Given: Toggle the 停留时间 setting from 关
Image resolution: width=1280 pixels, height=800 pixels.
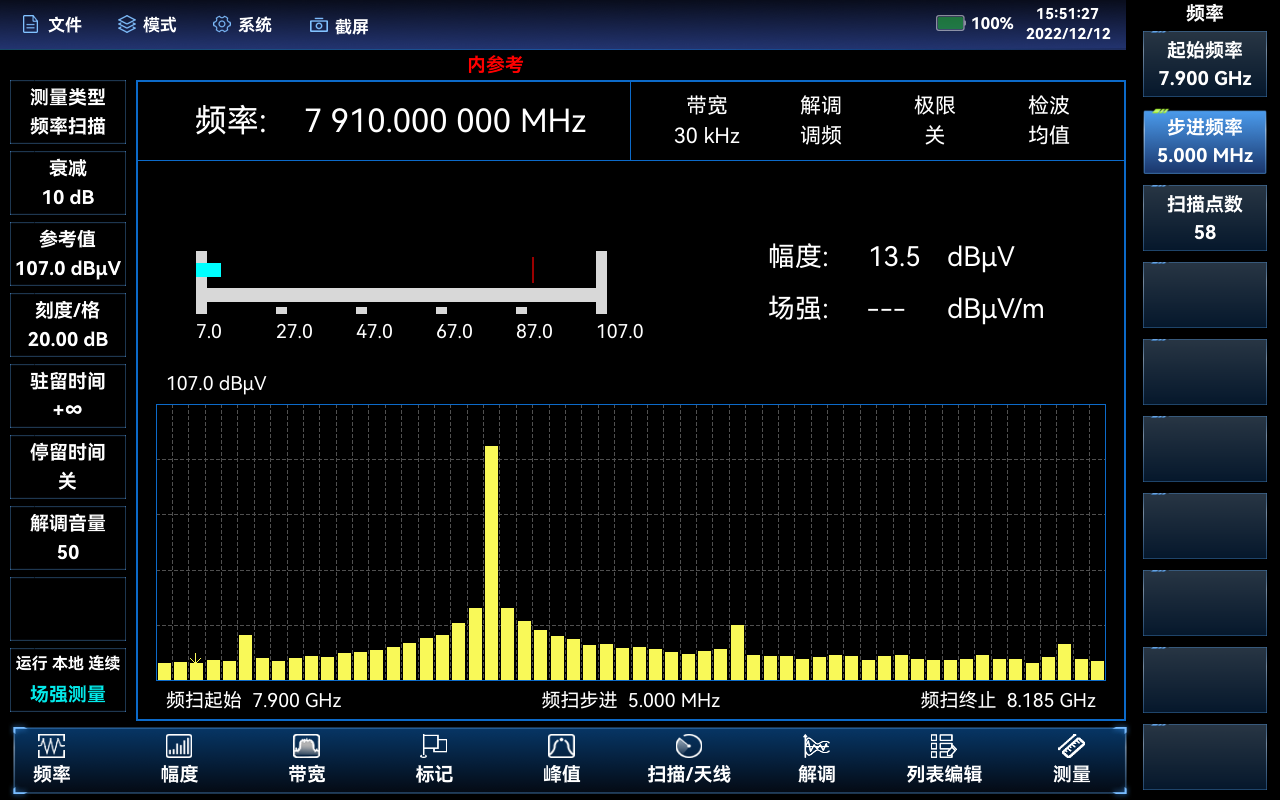Looking at the screenshot, I should [67, 467].
